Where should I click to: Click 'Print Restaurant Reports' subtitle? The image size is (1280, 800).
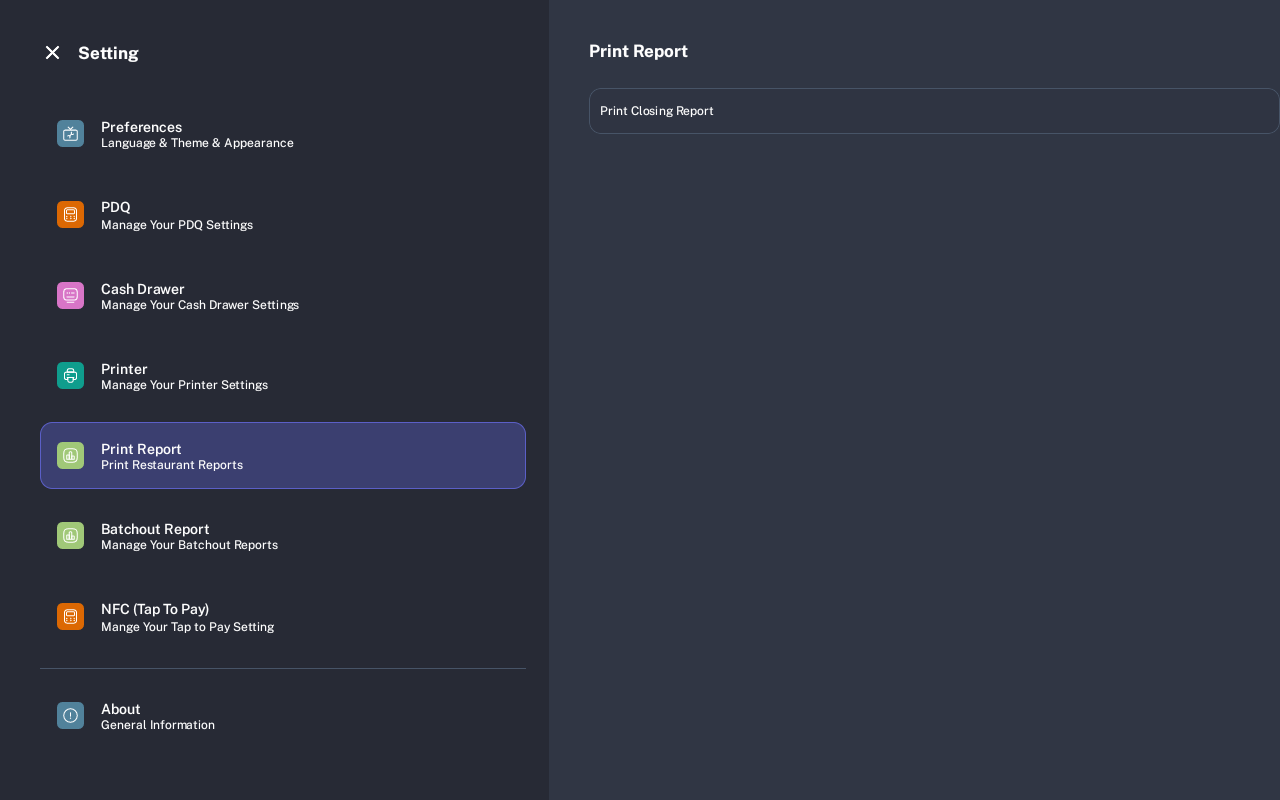(x=172, y=465)
